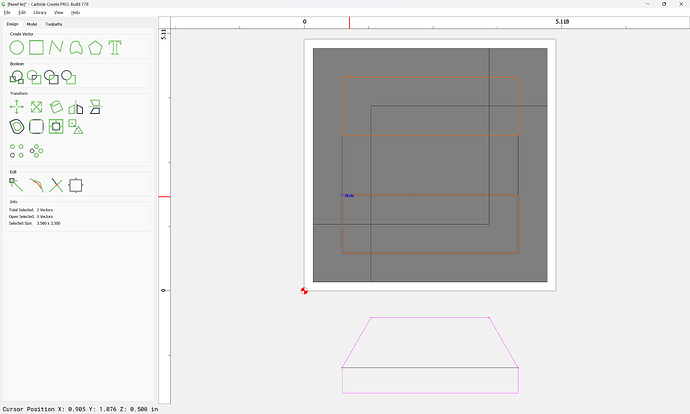This screenshot has height=414, width=690.
Task: Click the blue Node label on canvas
Action: click(x=349, y=195)
